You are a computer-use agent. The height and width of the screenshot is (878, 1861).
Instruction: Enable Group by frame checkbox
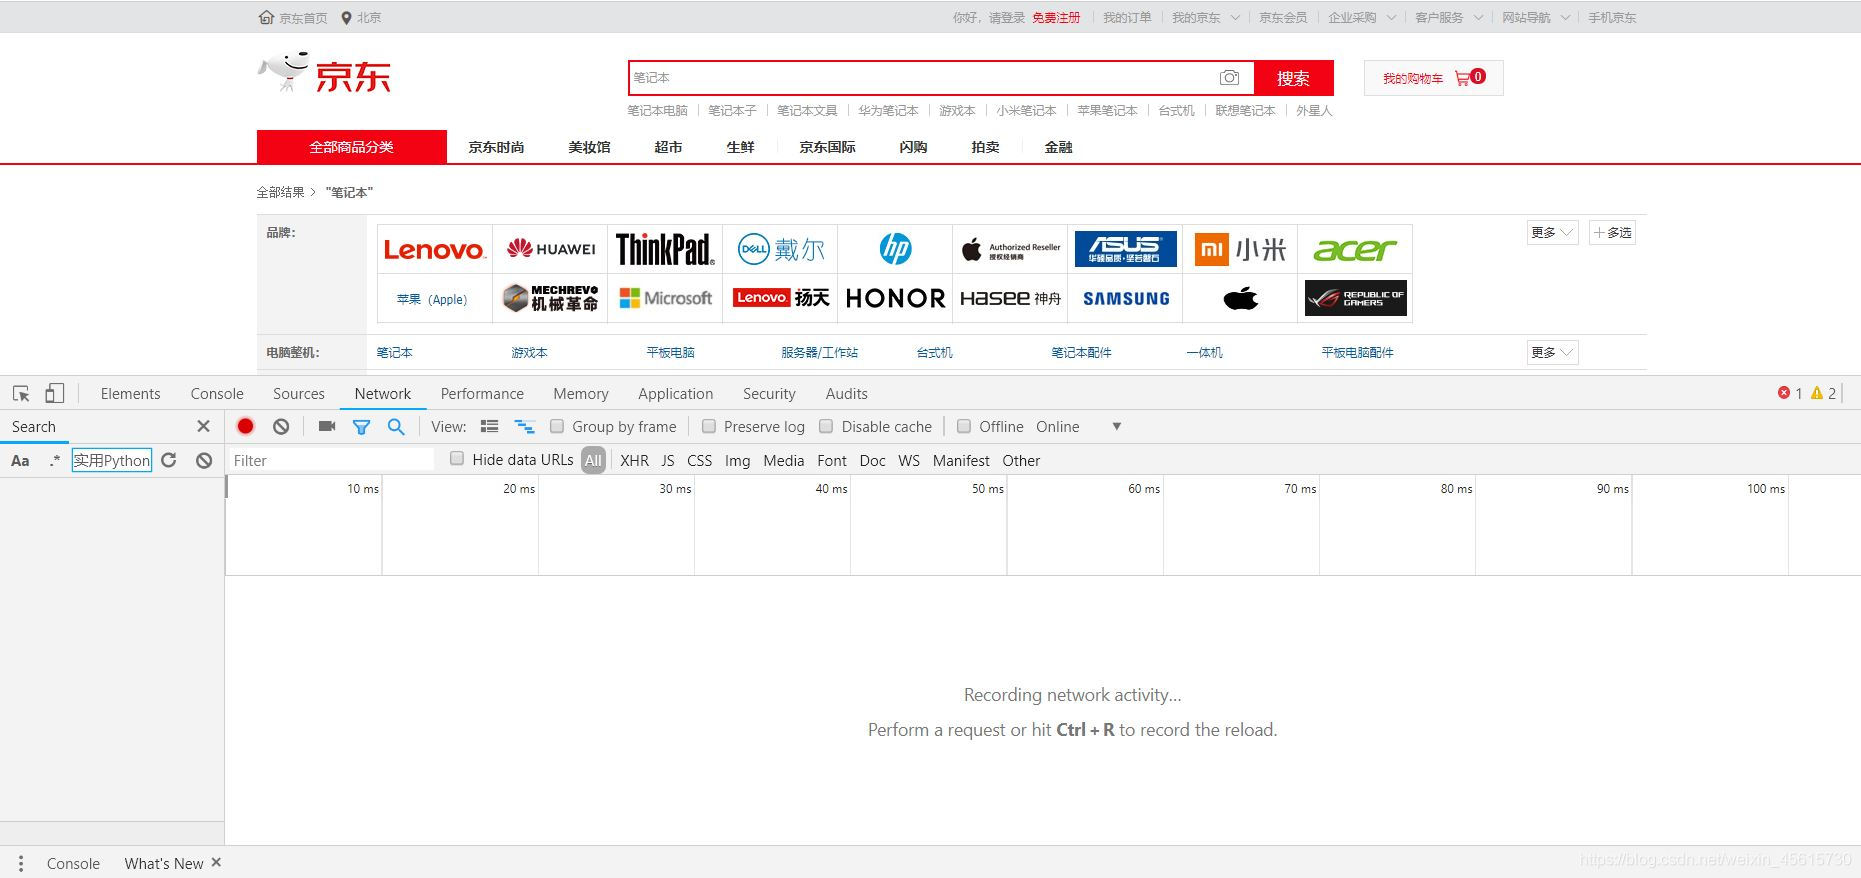point(557,426)
